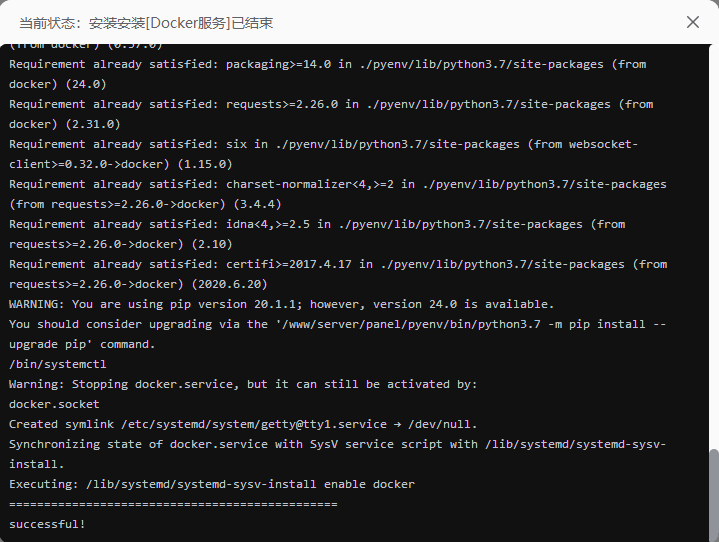Click the 'Stopping docker.service' warning line

pos(243,384)
